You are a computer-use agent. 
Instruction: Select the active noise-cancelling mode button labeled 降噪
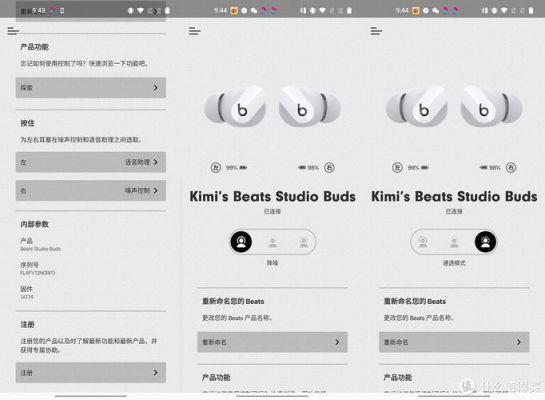(241, 242)
